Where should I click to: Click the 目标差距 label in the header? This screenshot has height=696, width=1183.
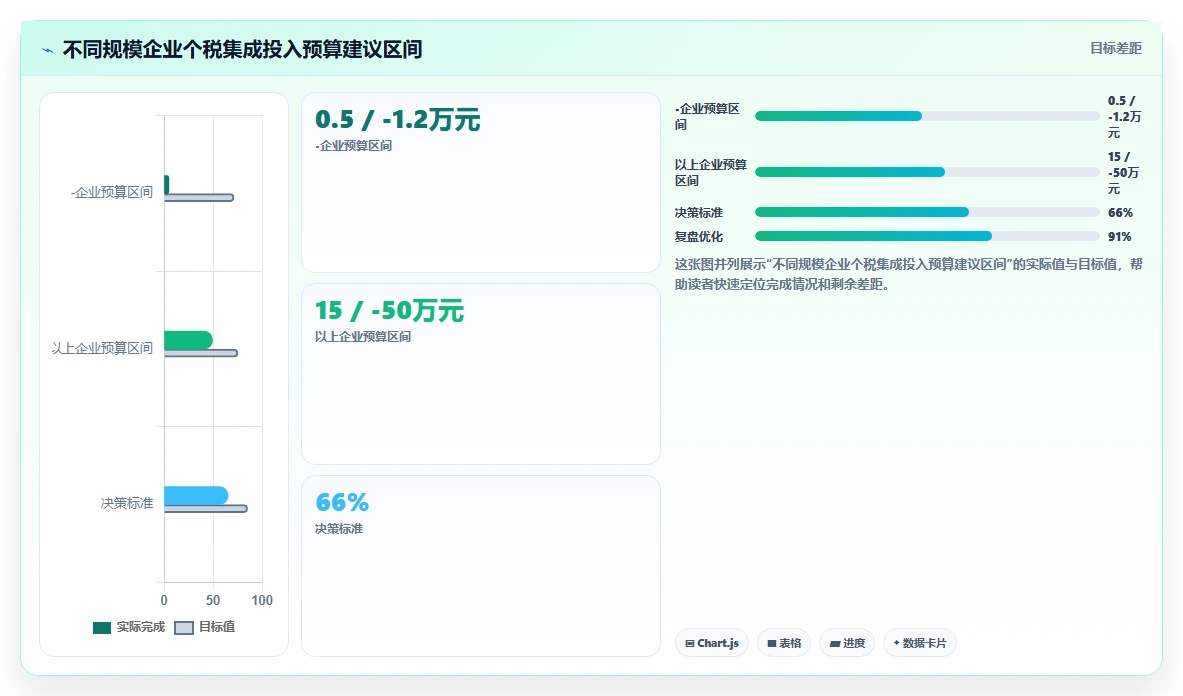[x=1116, y=48]
